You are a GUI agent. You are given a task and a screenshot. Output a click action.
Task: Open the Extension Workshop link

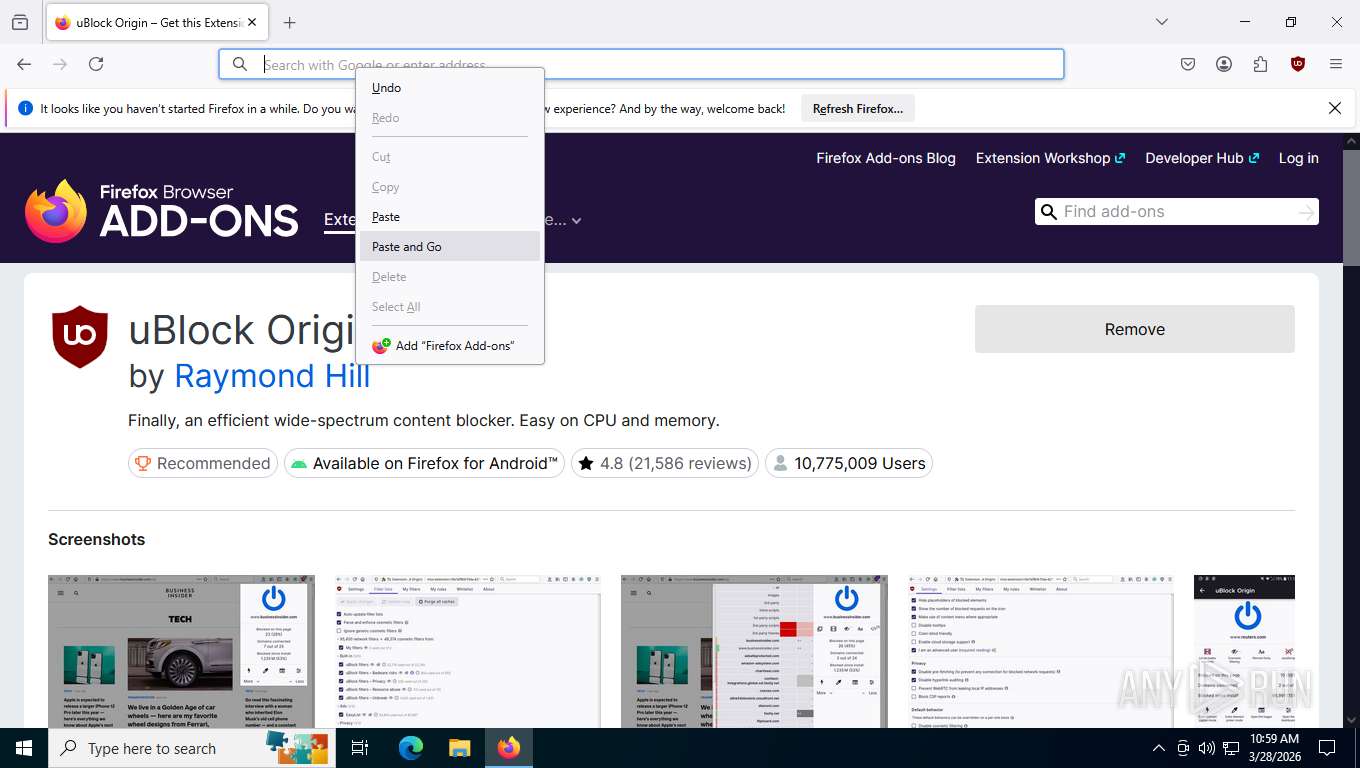click(1050, 158)
